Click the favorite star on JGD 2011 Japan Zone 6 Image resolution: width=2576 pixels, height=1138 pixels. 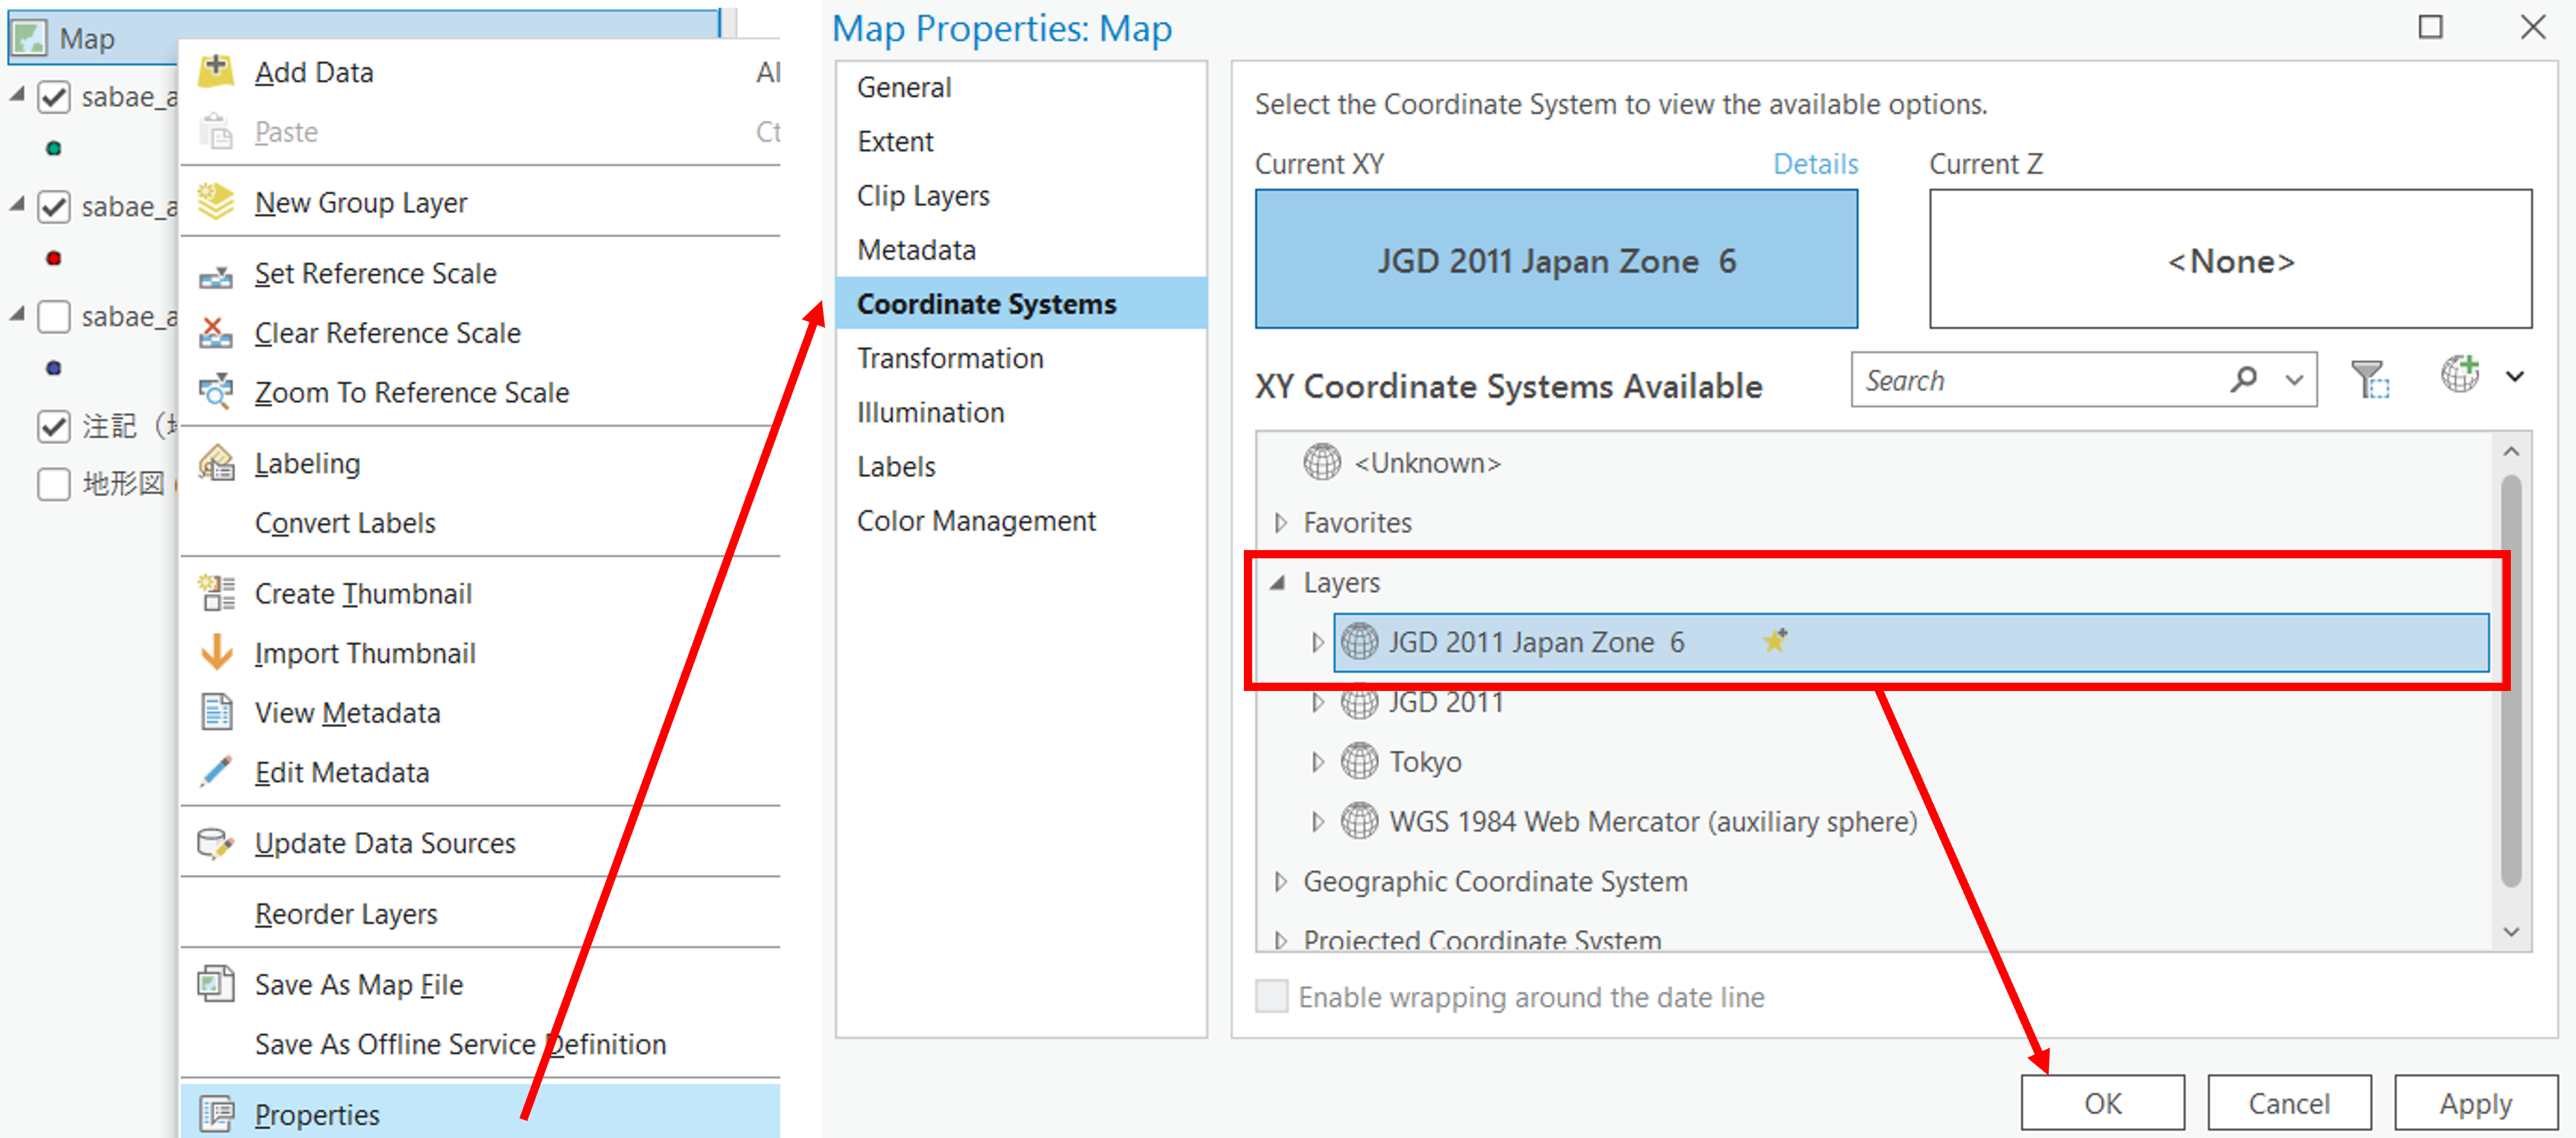[1775, 640]
